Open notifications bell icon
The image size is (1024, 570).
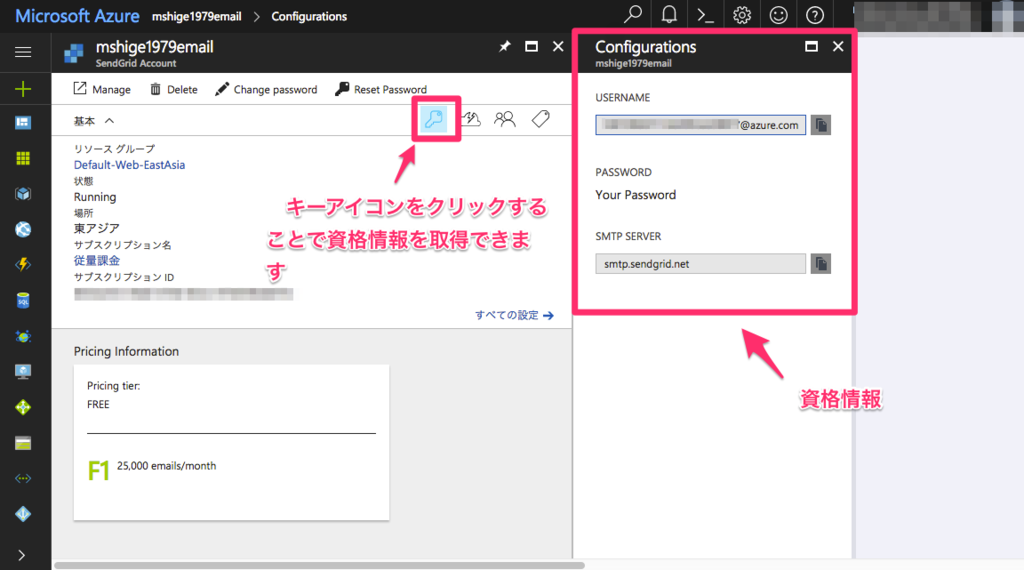pyautogui.click(x=669, y=15)
